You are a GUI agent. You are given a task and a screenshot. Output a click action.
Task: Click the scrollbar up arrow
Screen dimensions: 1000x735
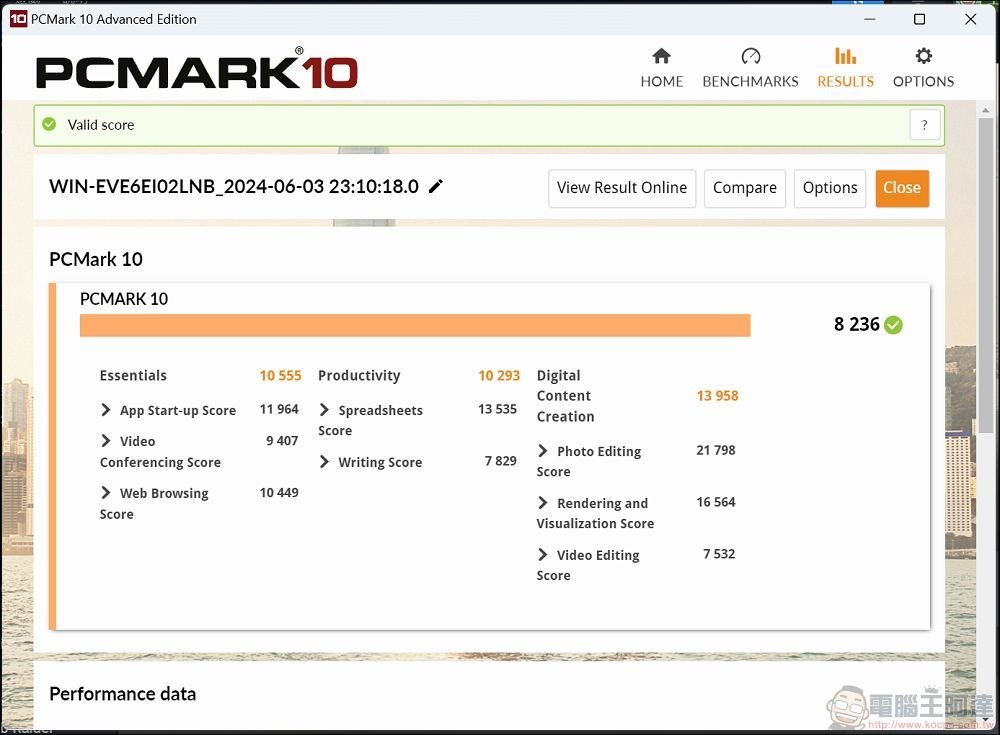[985, 110]
